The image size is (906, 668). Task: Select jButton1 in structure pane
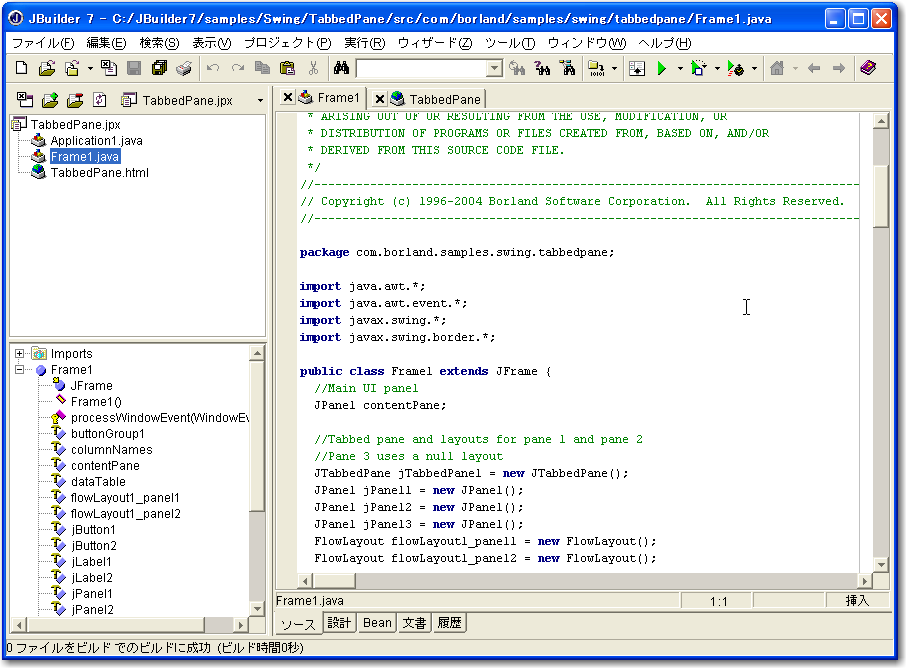[93, 530]
